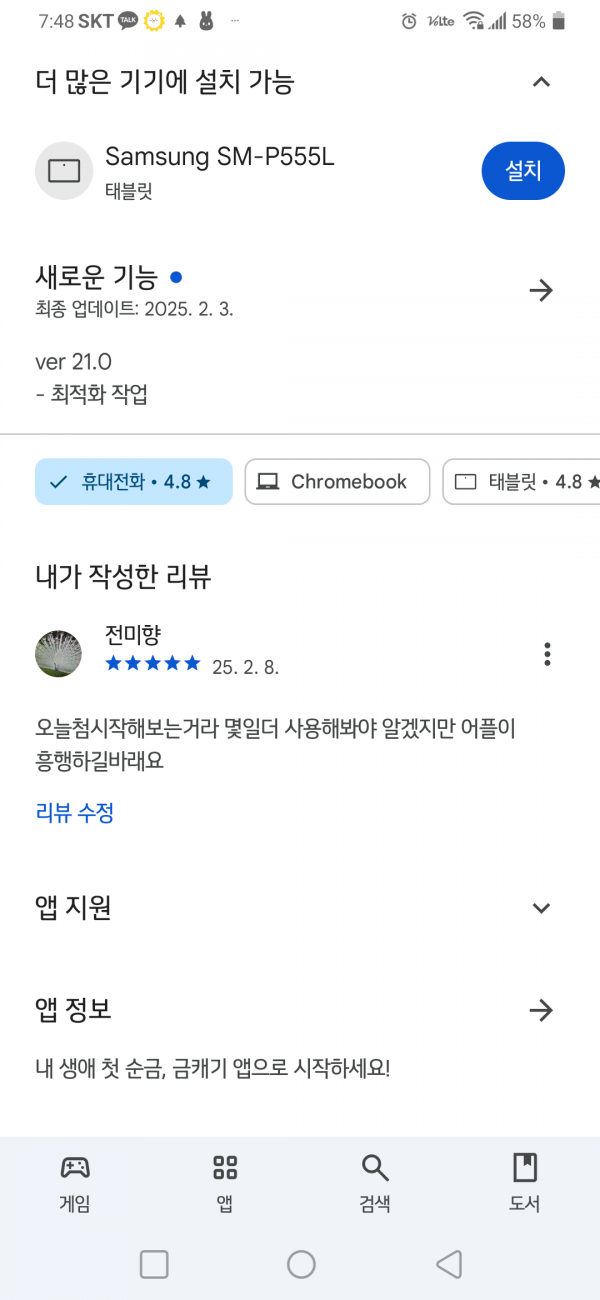600x1300 pixels.
Task: Expand the 앱 지원 section chevron
Action: 541,909
